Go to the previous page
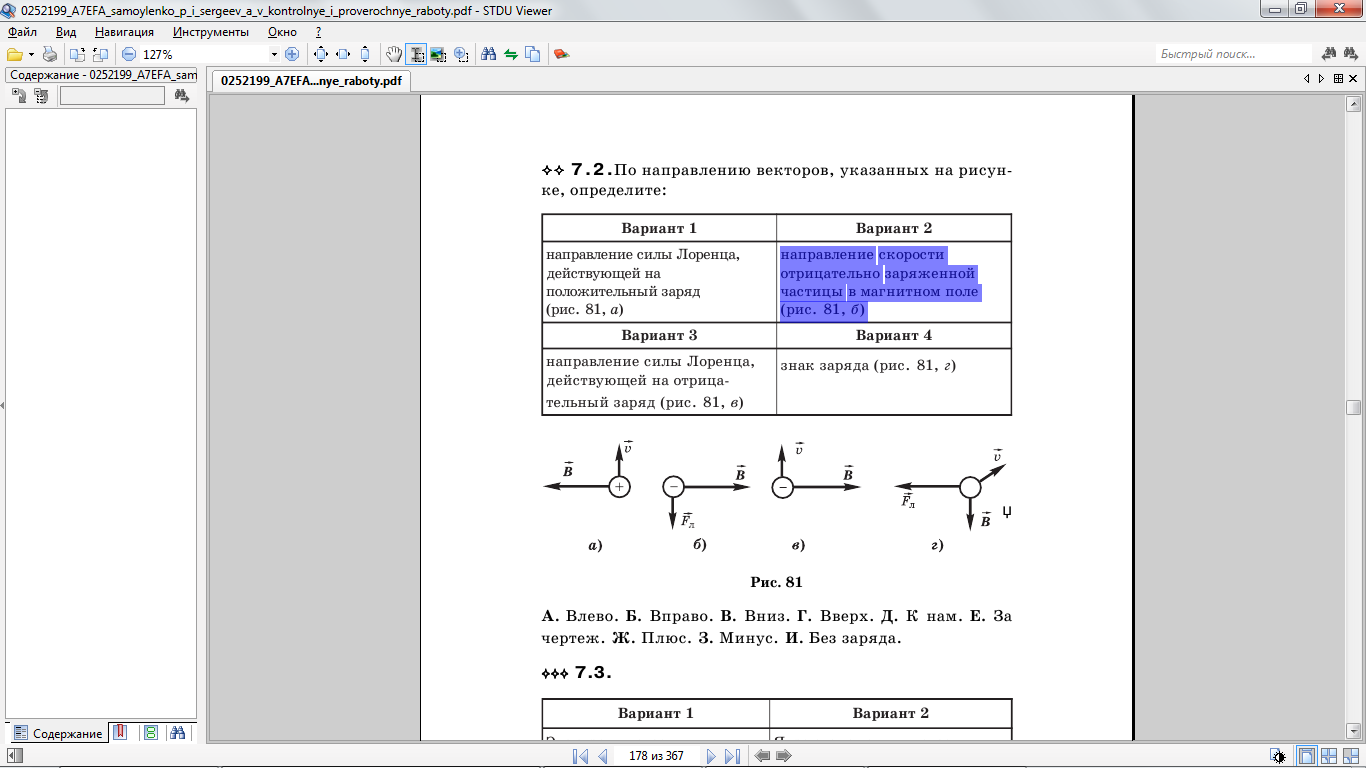Image resolution: width=1366 pixels, height=768 pixels. point(603,756)
